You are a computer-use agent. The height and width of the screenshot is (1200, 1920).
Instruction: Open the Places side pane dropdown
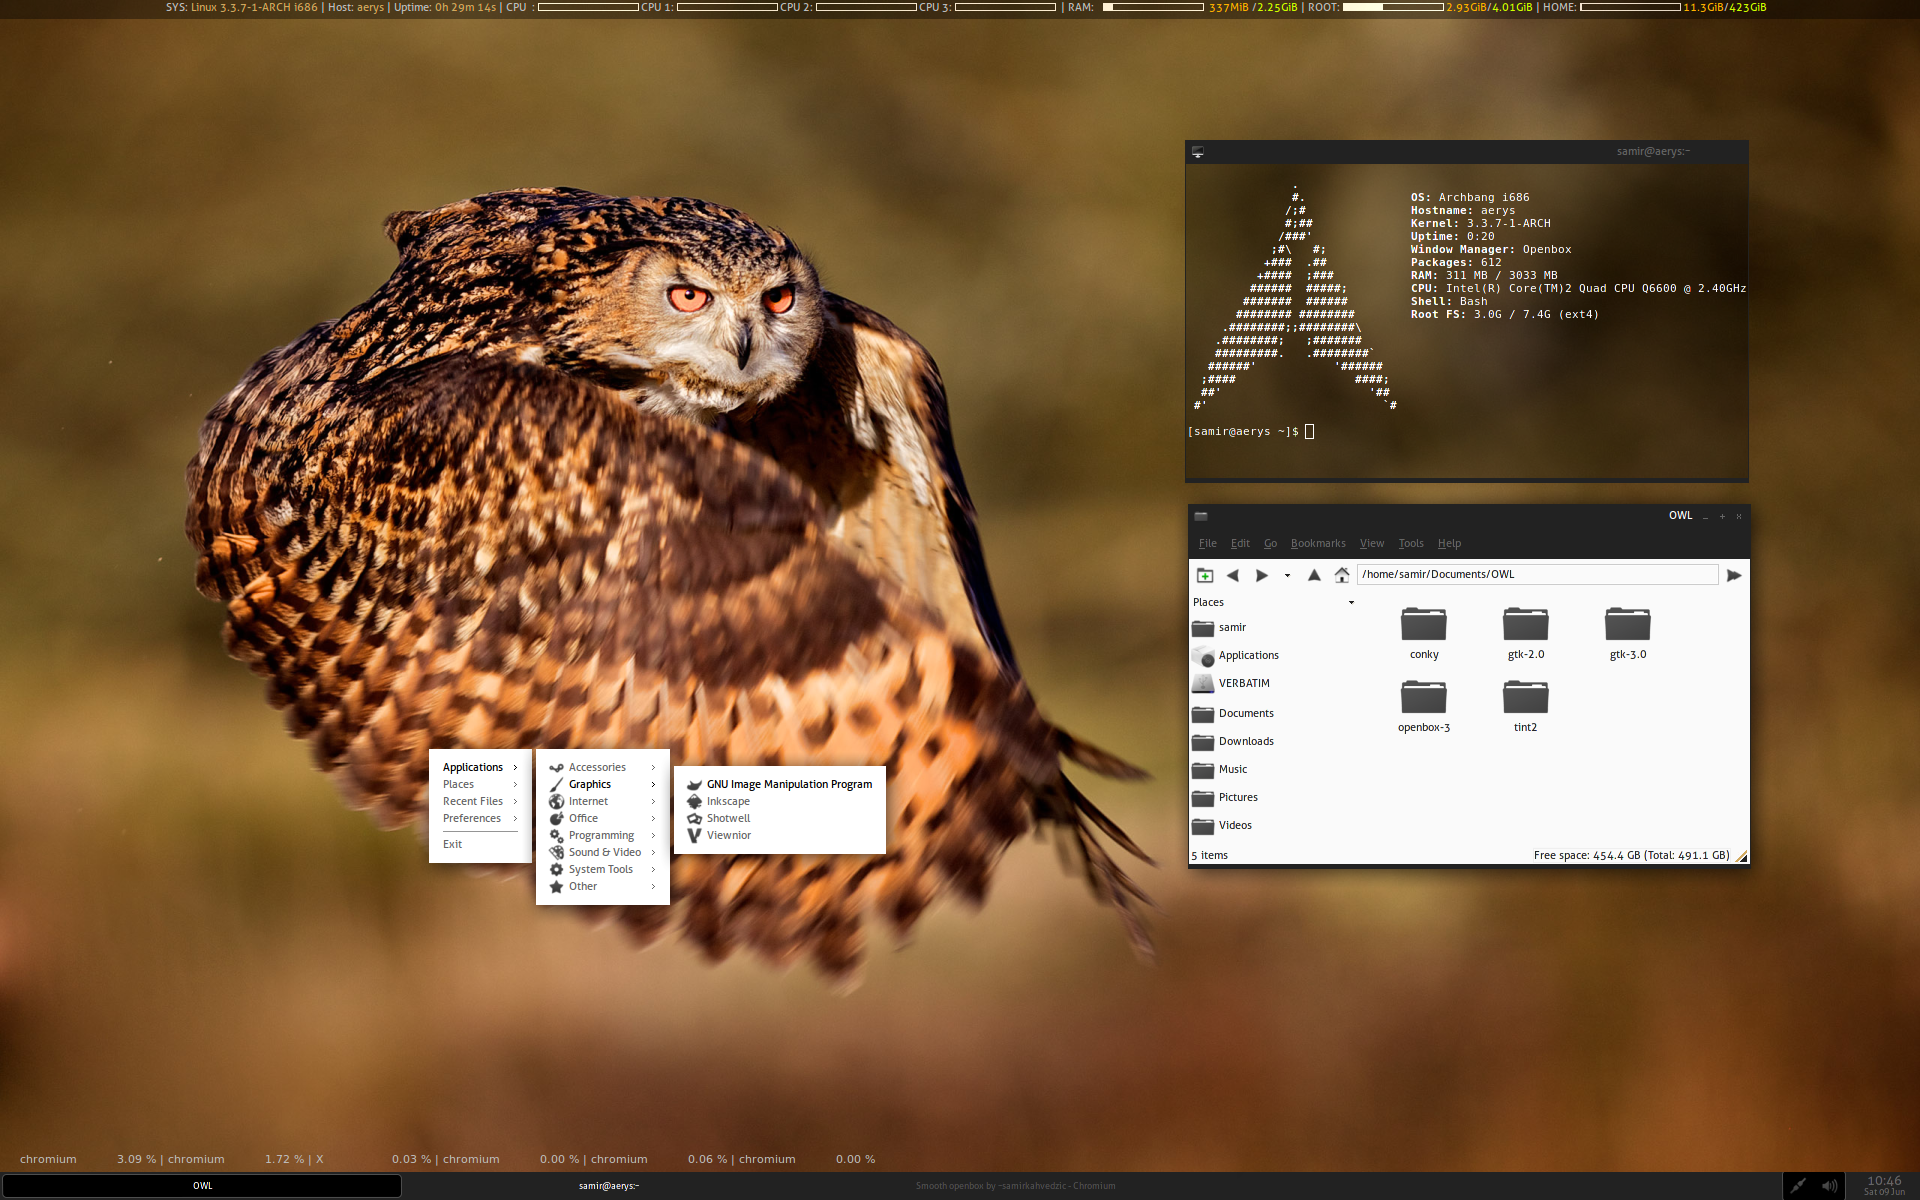coord(1351,602)
